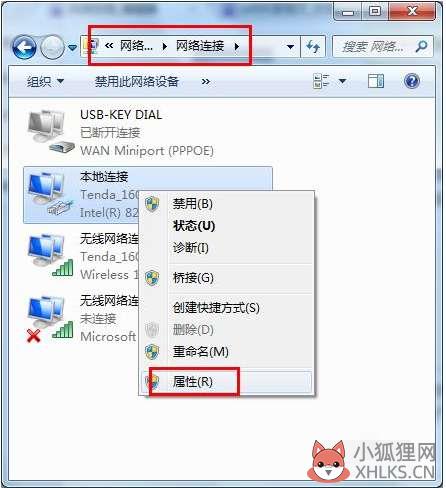Expand the view options dropdown arrow
The width and height of the screenshot is (446, 488).
342,81
